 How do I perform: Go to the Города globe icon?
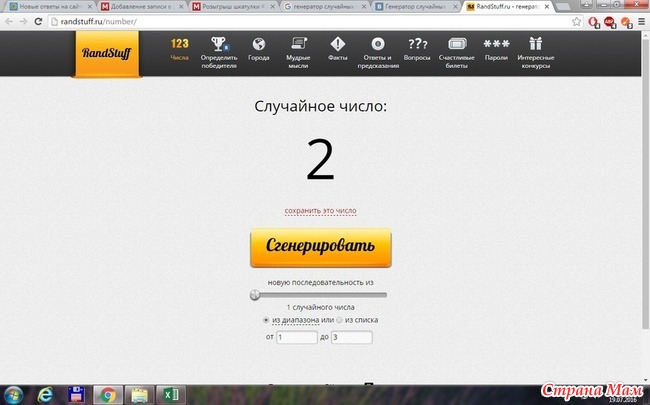pos(258,45)
